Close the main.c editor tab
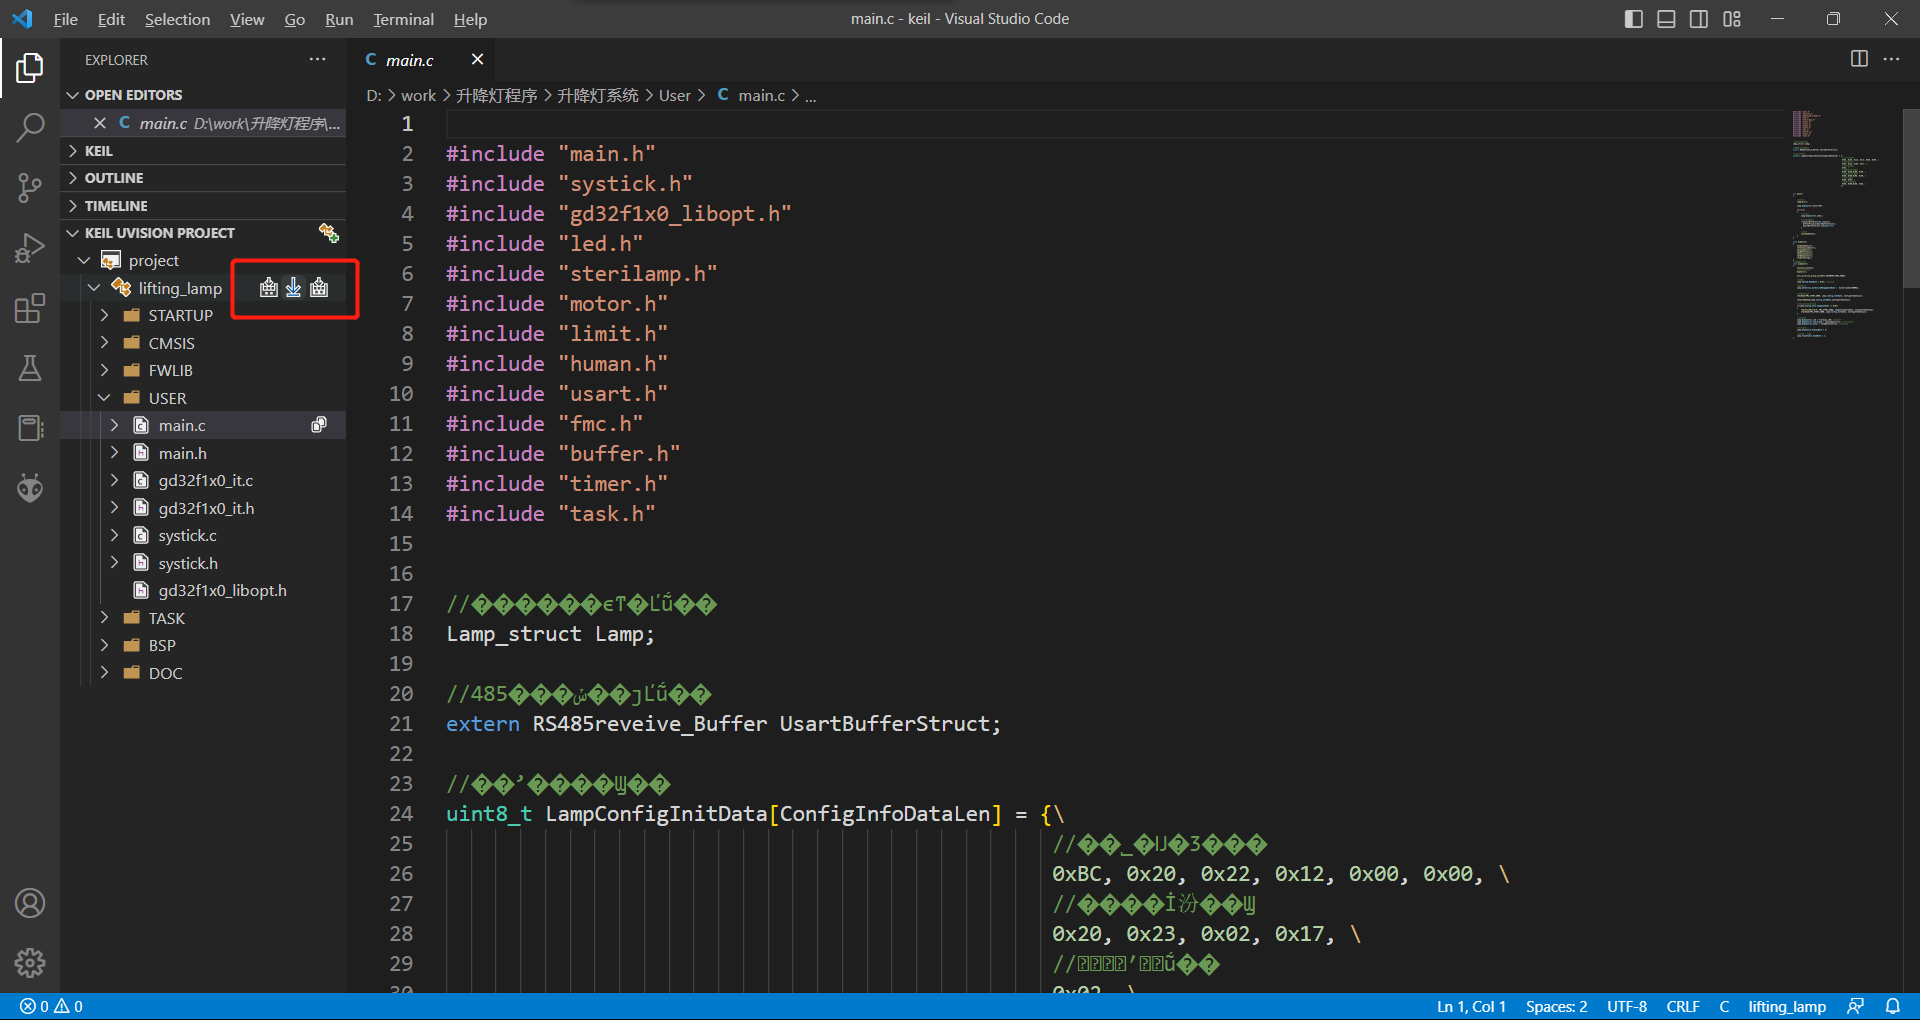 click(477, 60)
